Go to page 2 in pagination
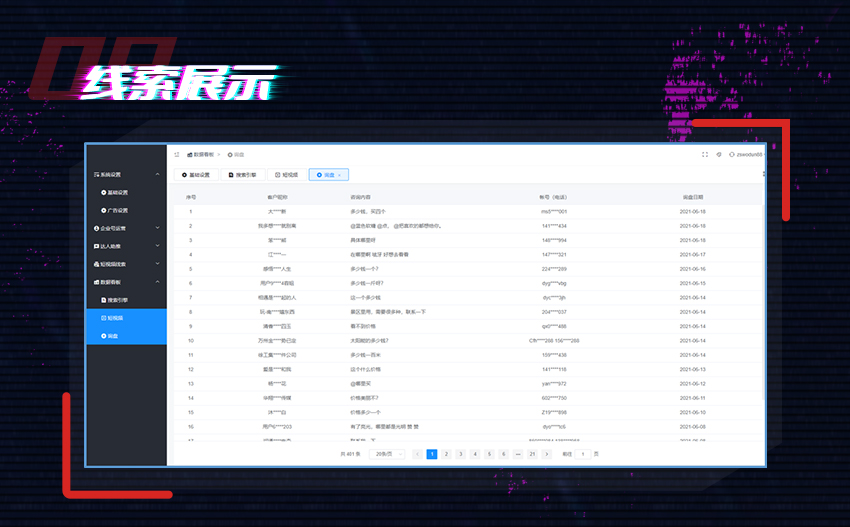Image resolution: width=850 pixels, height=527 pixels. coord(446,454)
